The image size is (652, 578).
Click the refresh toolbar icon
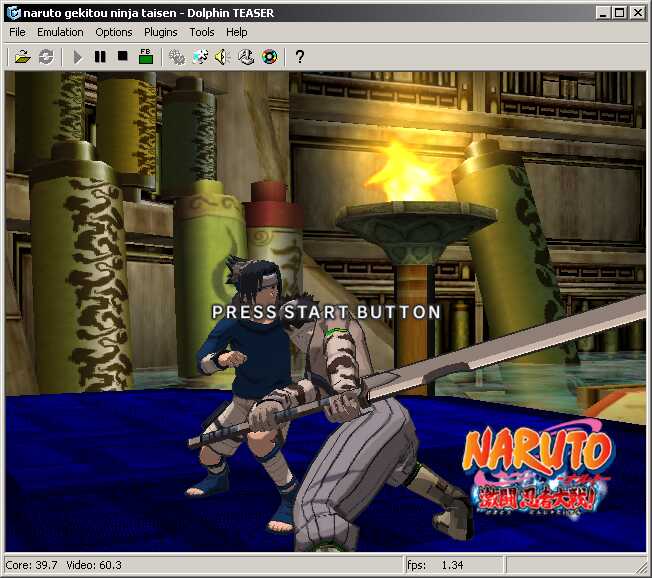coord(46,57)
